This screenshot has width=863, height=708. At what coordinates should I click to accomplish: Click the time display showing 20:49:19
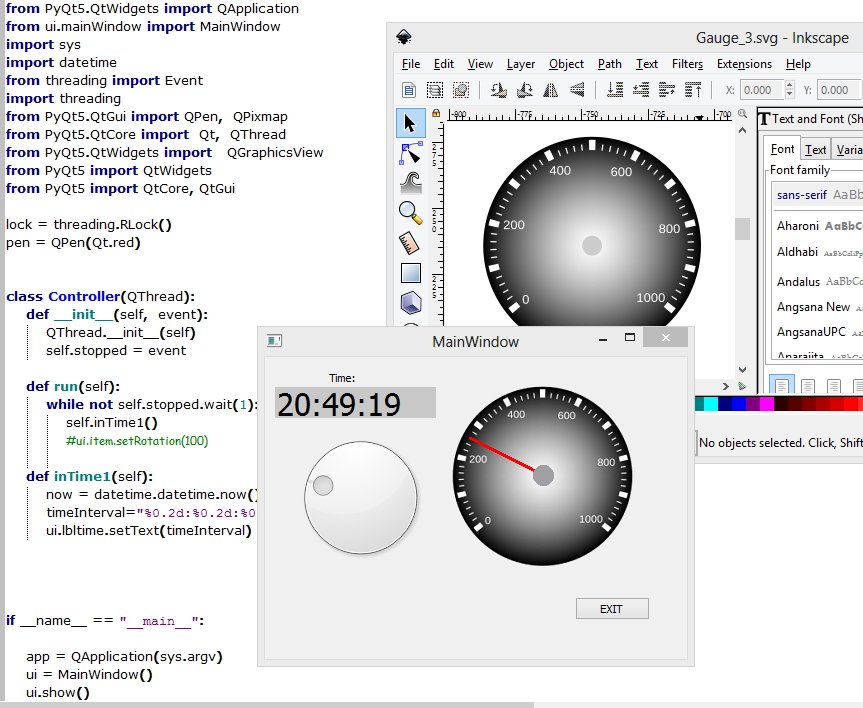click(x=355, y=403)
